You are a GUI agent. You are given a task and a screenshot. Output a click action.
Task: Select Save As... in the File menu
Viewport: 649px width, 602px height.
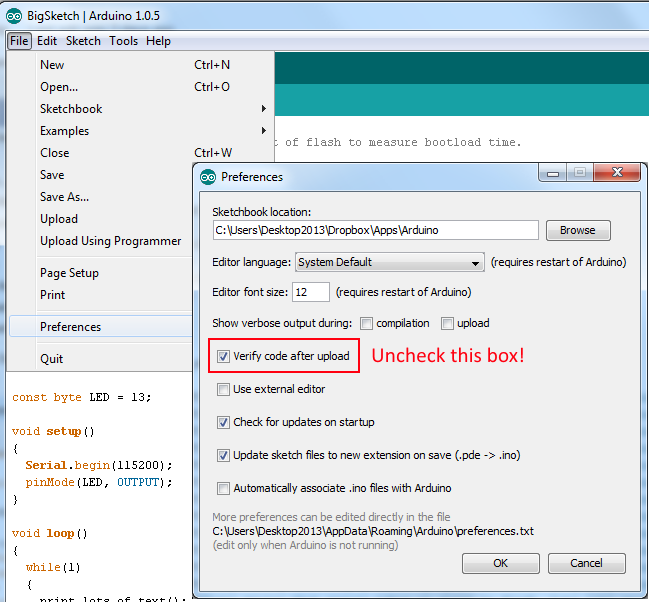pyautogui.click(x=101, y=197)
